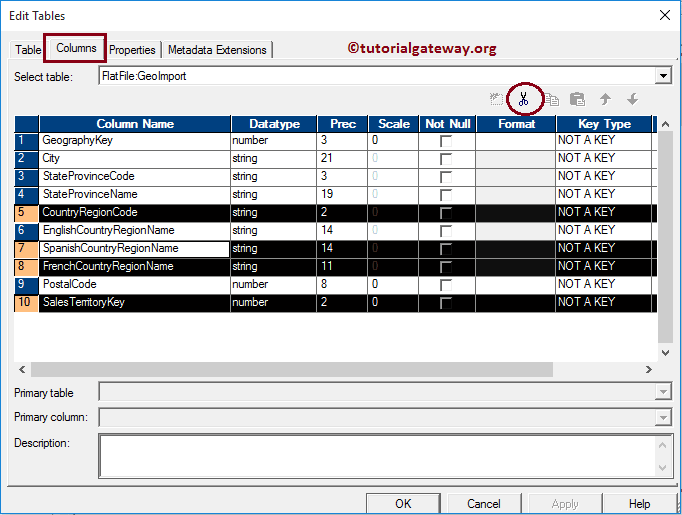Screen dimensions: 682x515
Task: Click the CountryRegionCode column name cell
Action: click(x=135, y=213)
